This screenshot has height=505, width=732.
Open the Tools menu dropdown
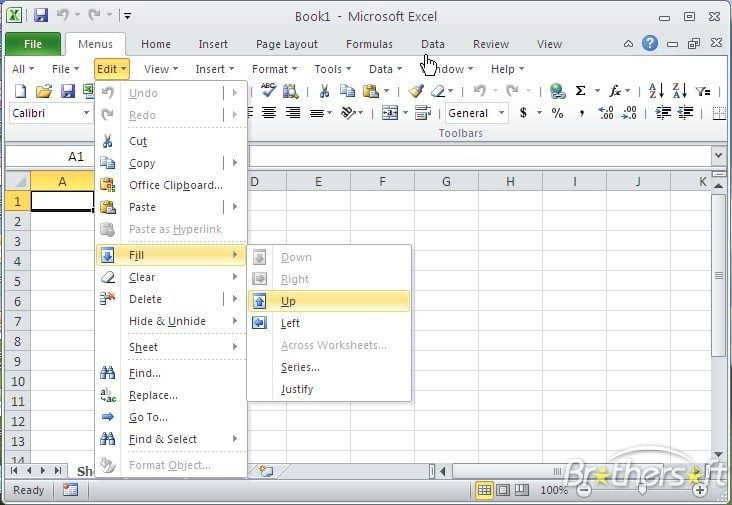333,69
